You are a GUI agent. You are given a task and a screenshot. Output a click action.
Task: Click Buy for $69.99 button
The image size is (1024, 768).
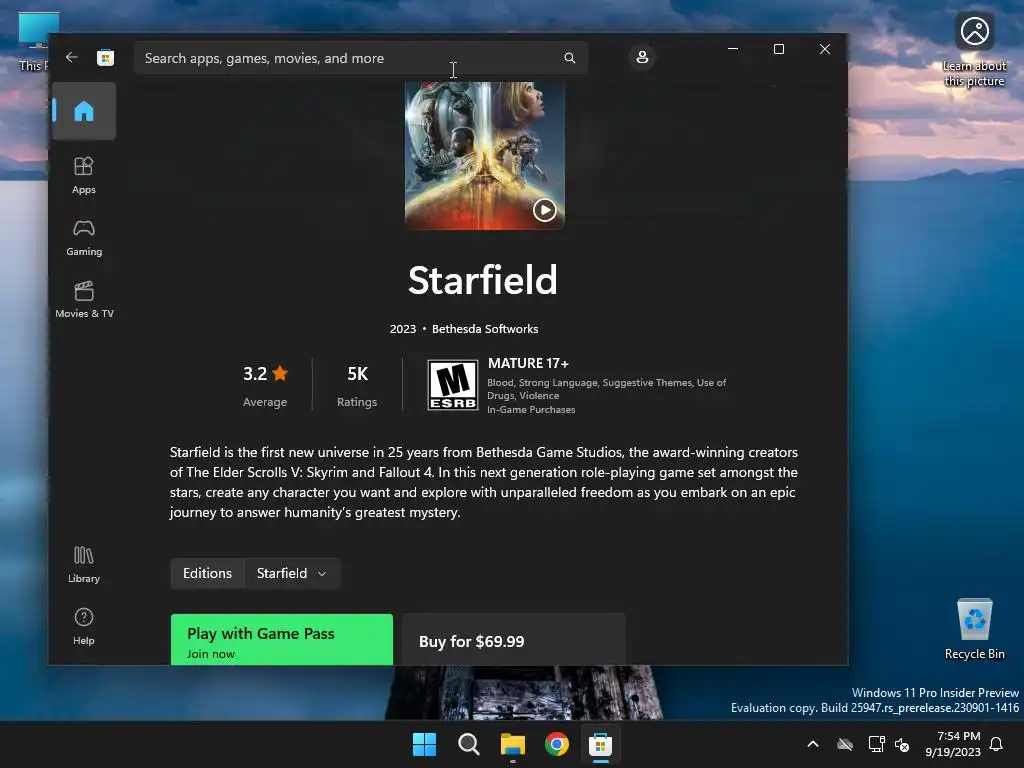(x=514, y=640)
